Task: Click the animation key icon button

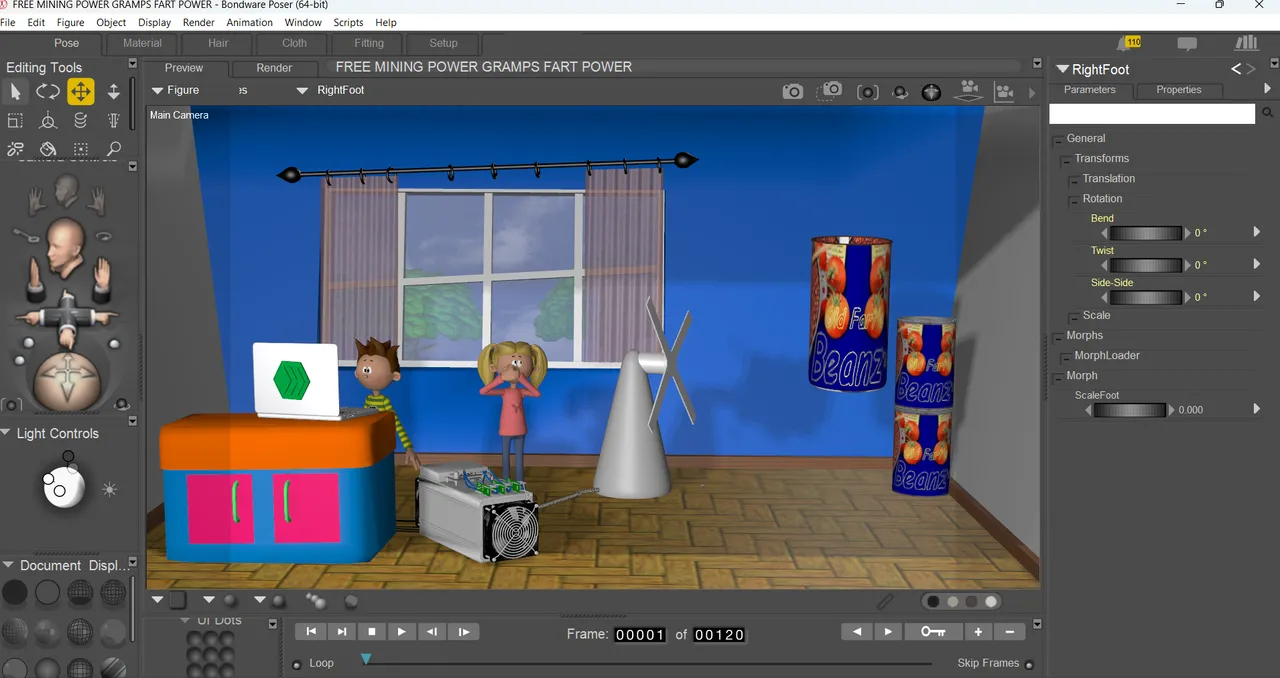Action: pos(933,631)
